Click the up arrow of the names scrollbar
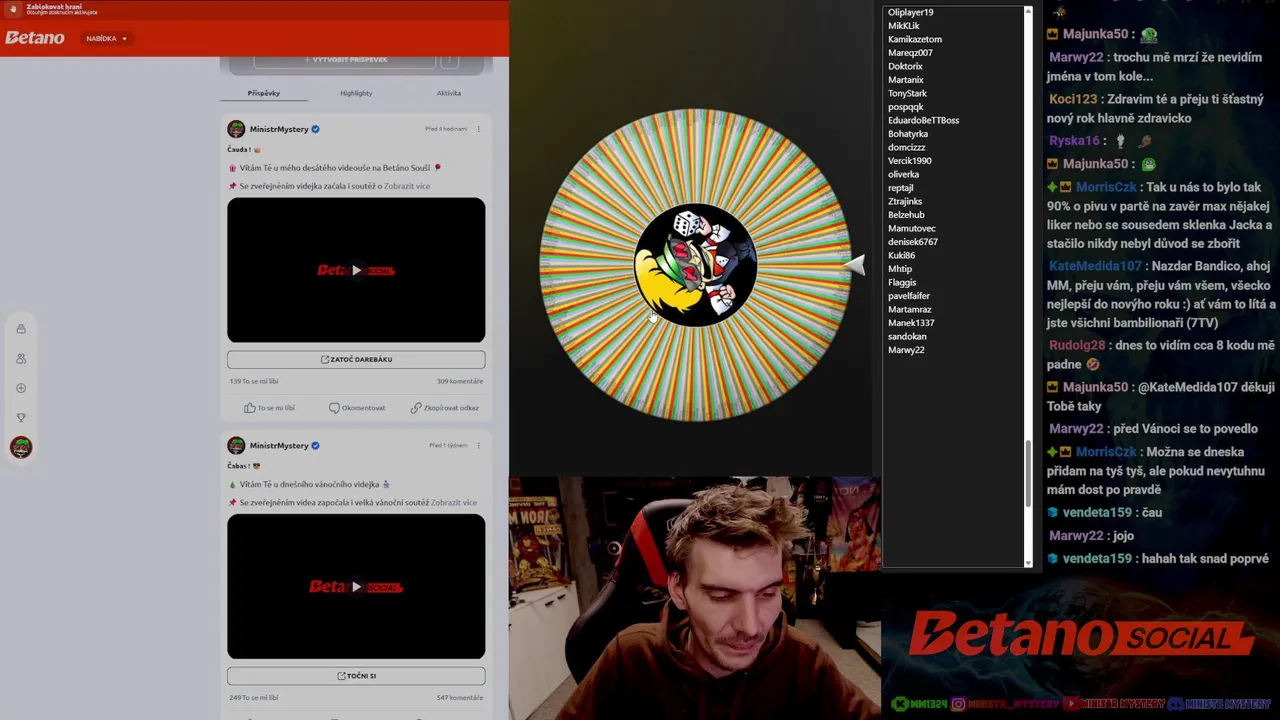The width and height of the screenshot is (1280, 720). [1028, 11]
